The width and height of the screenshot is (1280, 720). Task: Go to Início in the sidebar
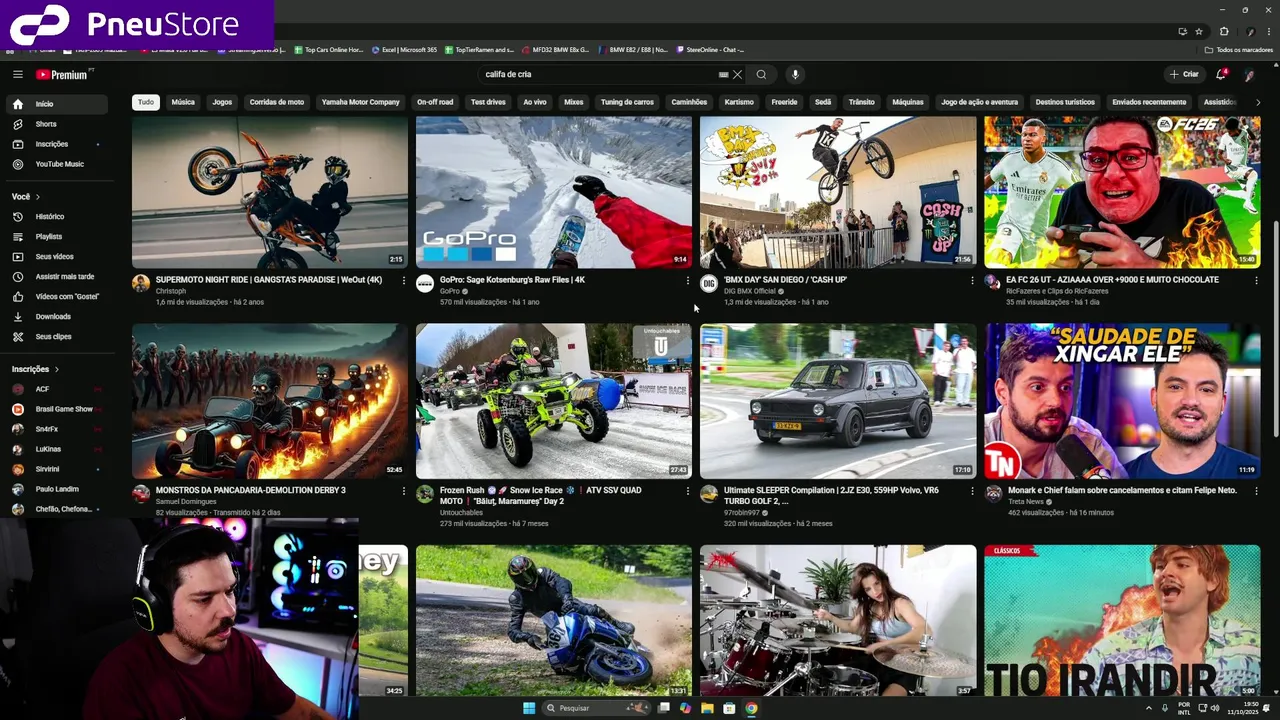tap(55, 104)
